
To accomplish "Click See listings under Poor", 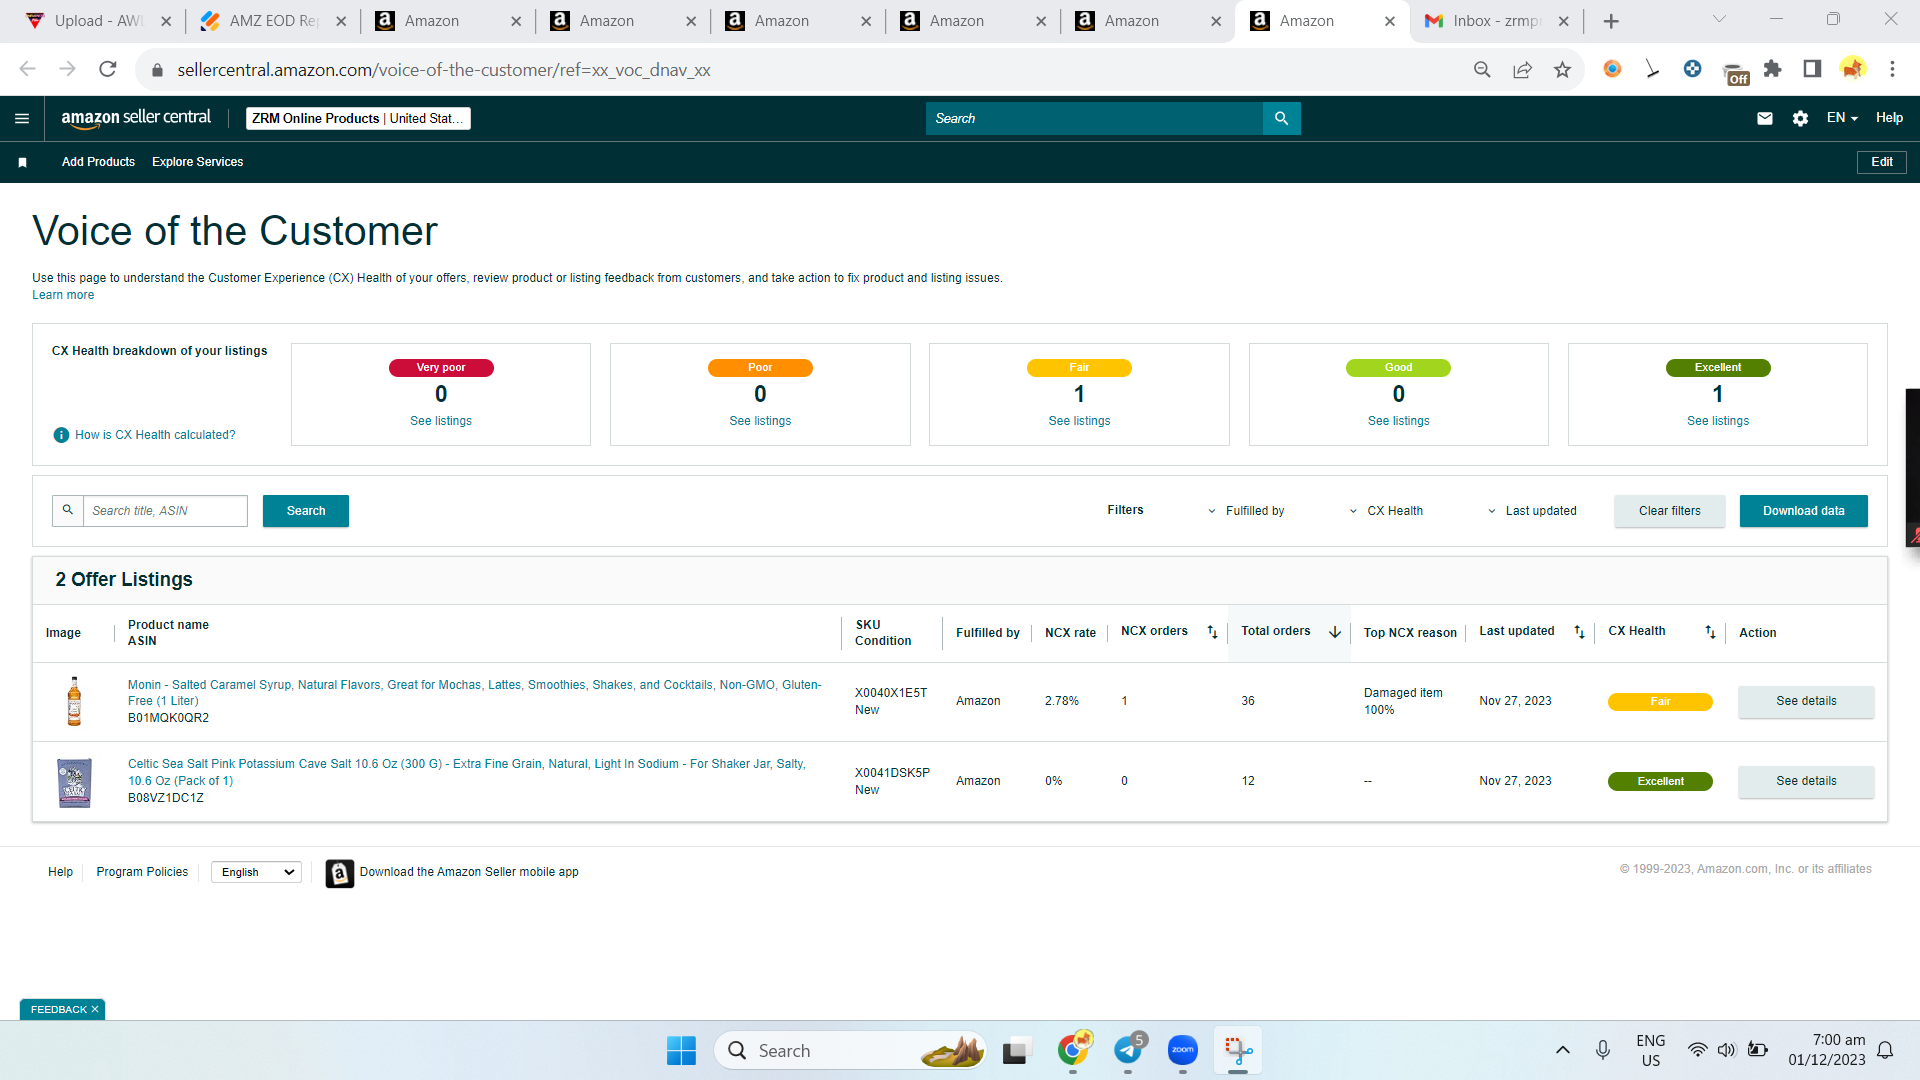I will pos(760,421).
